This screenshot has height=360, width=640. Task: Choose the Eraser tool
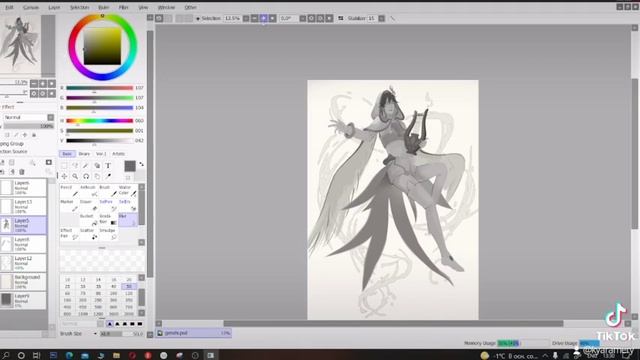[89, 205]
